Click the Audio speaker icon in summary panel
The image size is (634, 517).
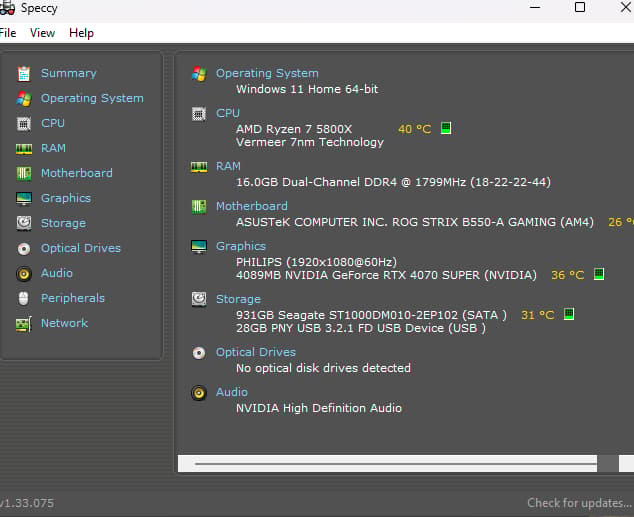199,393
